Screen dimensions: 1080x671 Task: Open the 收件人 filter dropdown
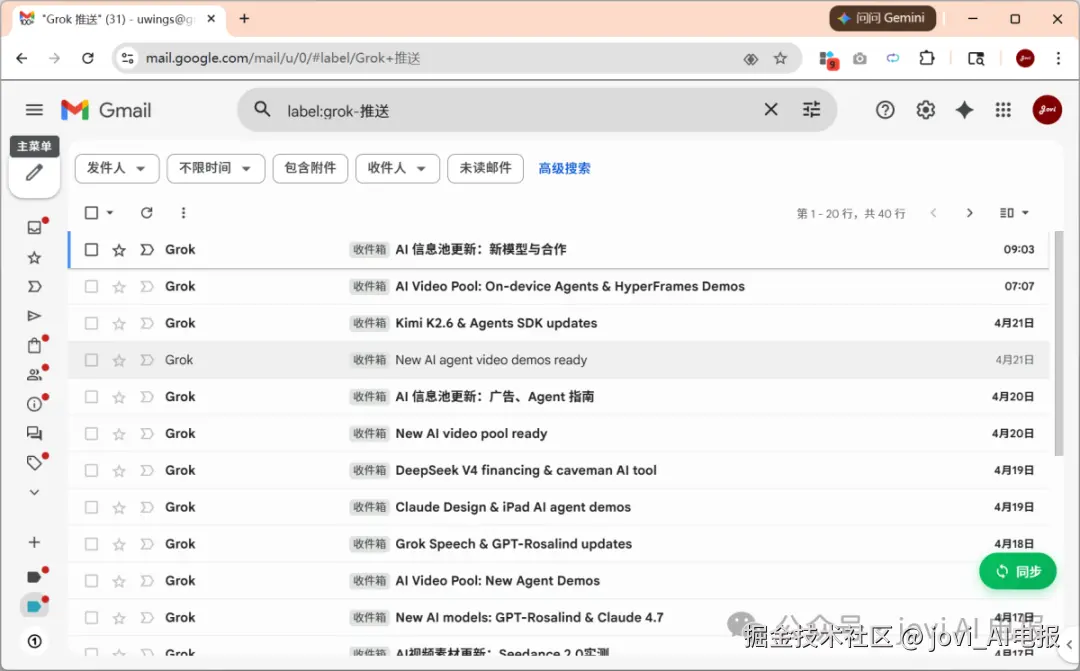(x=397, y=168)
